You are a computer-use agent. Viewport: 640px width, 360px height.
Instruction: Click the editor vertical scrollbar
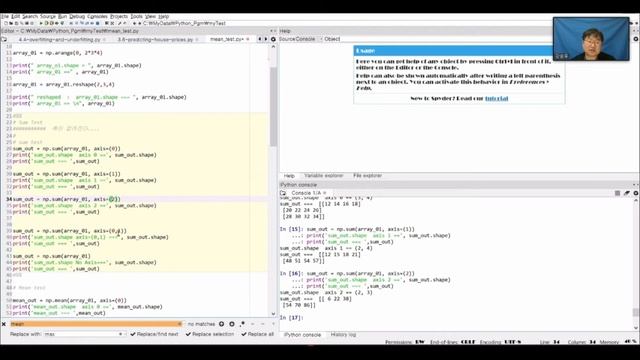[273, 107]
